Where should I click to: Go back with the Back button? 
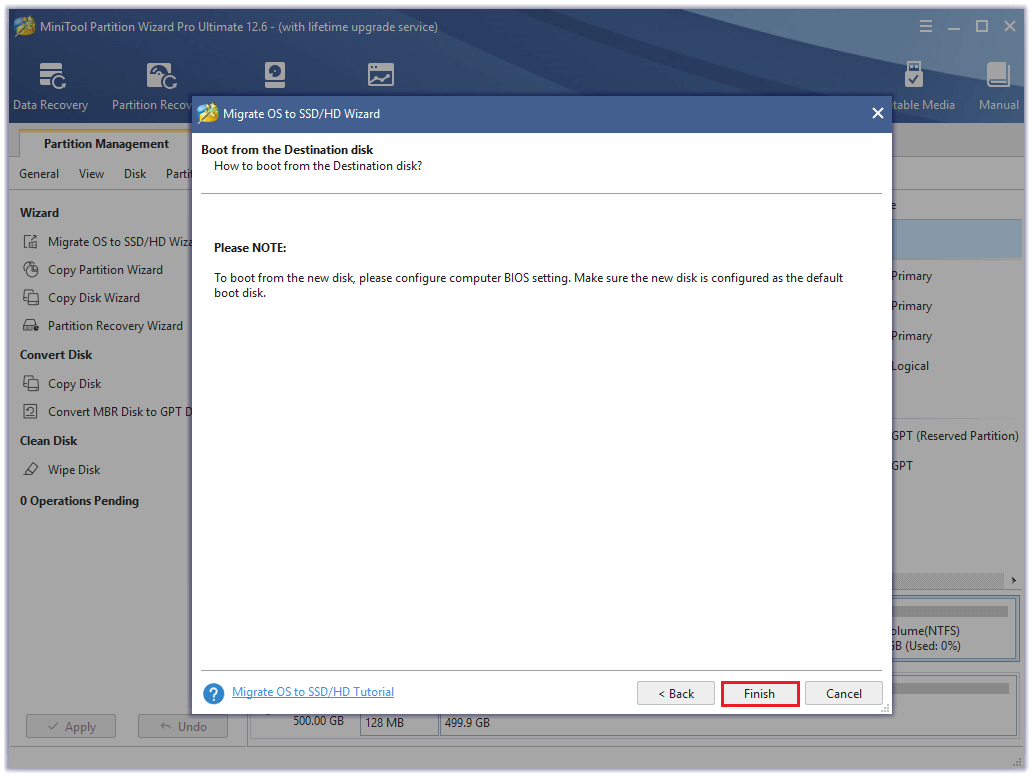(676, 694)
